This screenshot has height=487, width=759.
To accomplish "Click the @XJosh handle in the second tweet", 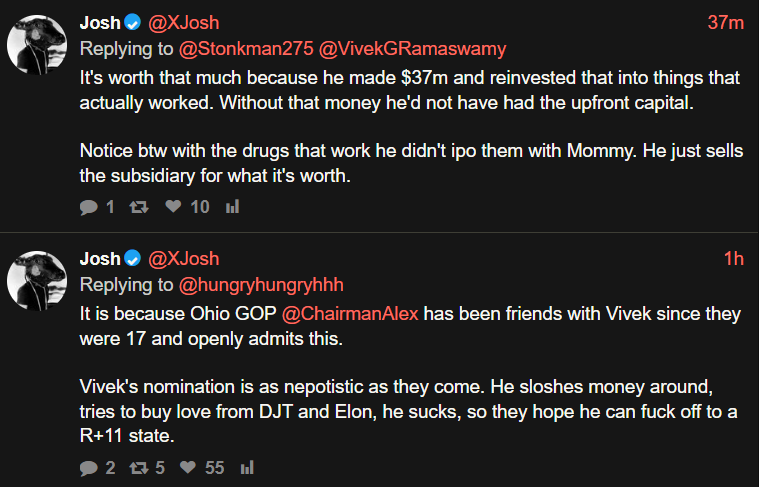I will tap(183, 259).
